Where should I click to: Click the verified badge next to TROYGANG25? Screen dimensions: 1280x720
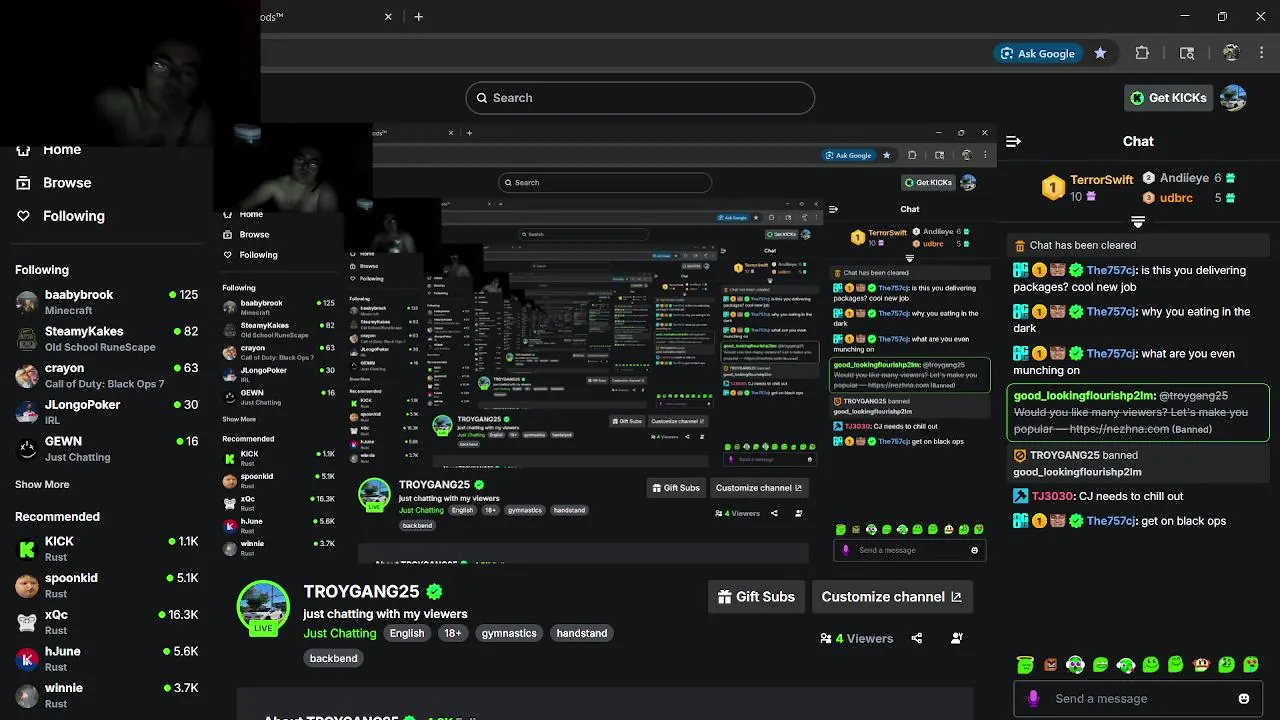click(435, 592)
